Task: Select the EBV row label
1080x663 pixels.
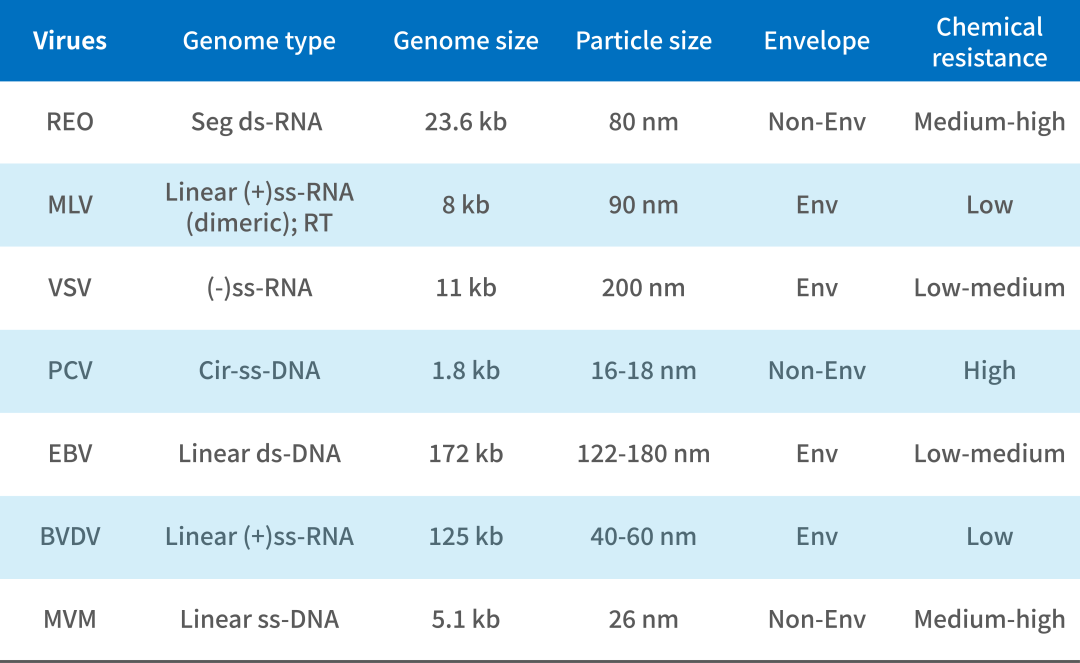Action: coord(70,454)
